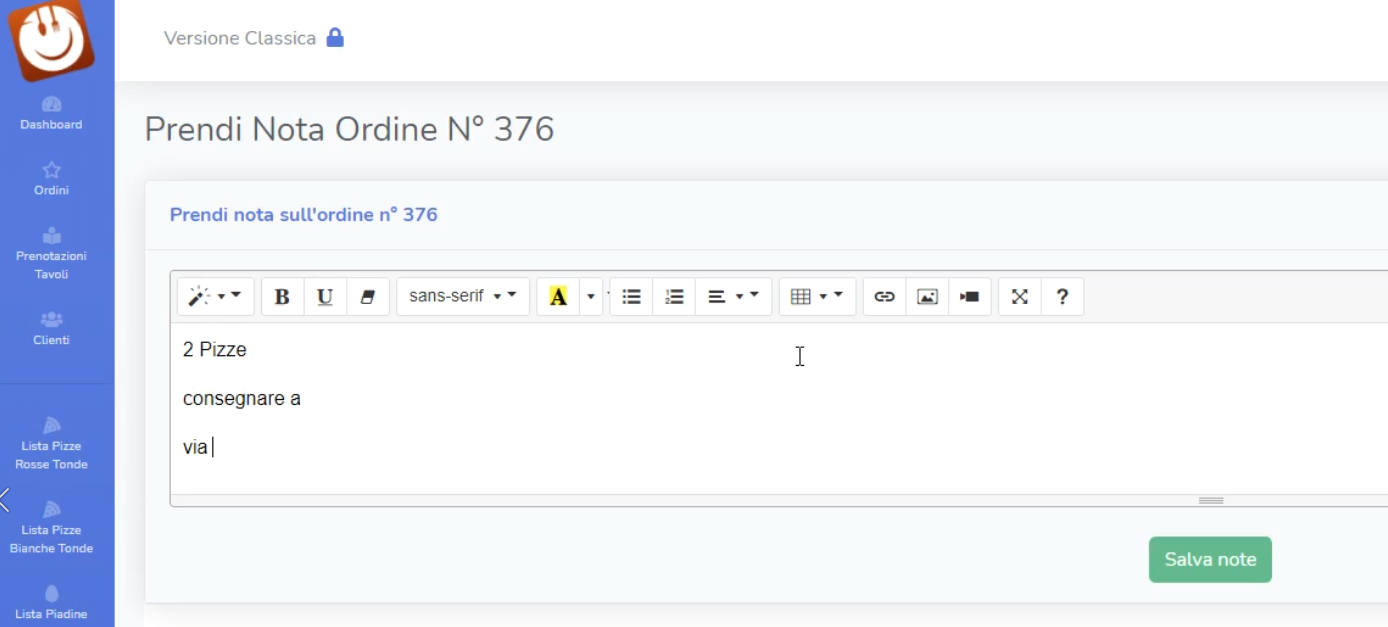The height and width of the screenshot is (627, 1388).
Task: Expand the table insert dropdown
Action: pos(816,297)
